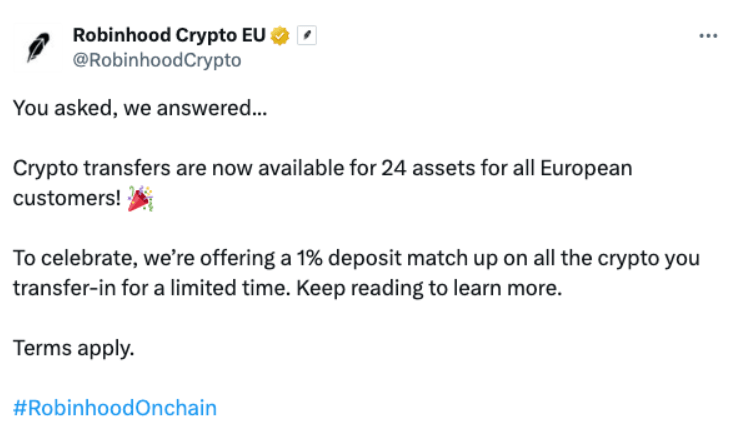Open the #RobinhoodOnchain hashtag
This screenshot has height=429, width=736.
(x=115, y=408)
